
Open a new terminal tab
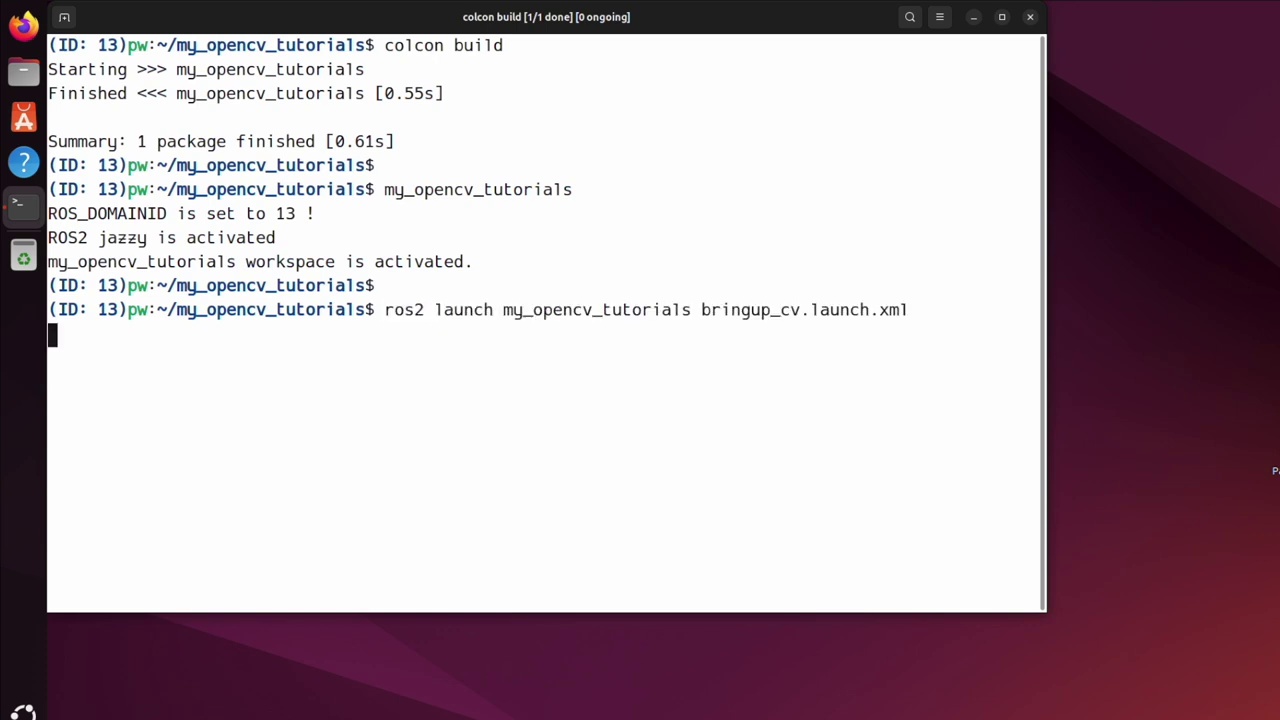tap(64, 17)
